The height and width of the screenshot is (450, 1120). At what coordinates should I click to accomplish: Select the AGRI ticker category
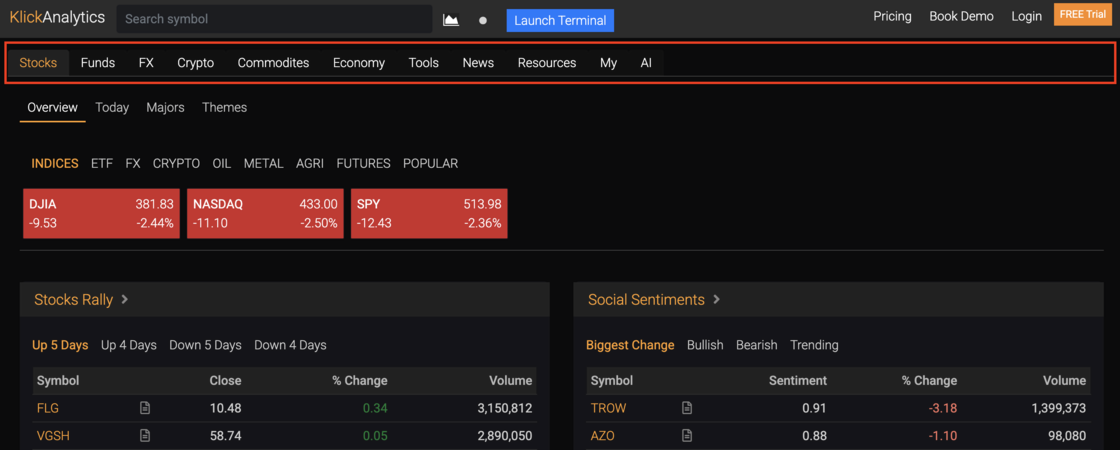(310, 164)
